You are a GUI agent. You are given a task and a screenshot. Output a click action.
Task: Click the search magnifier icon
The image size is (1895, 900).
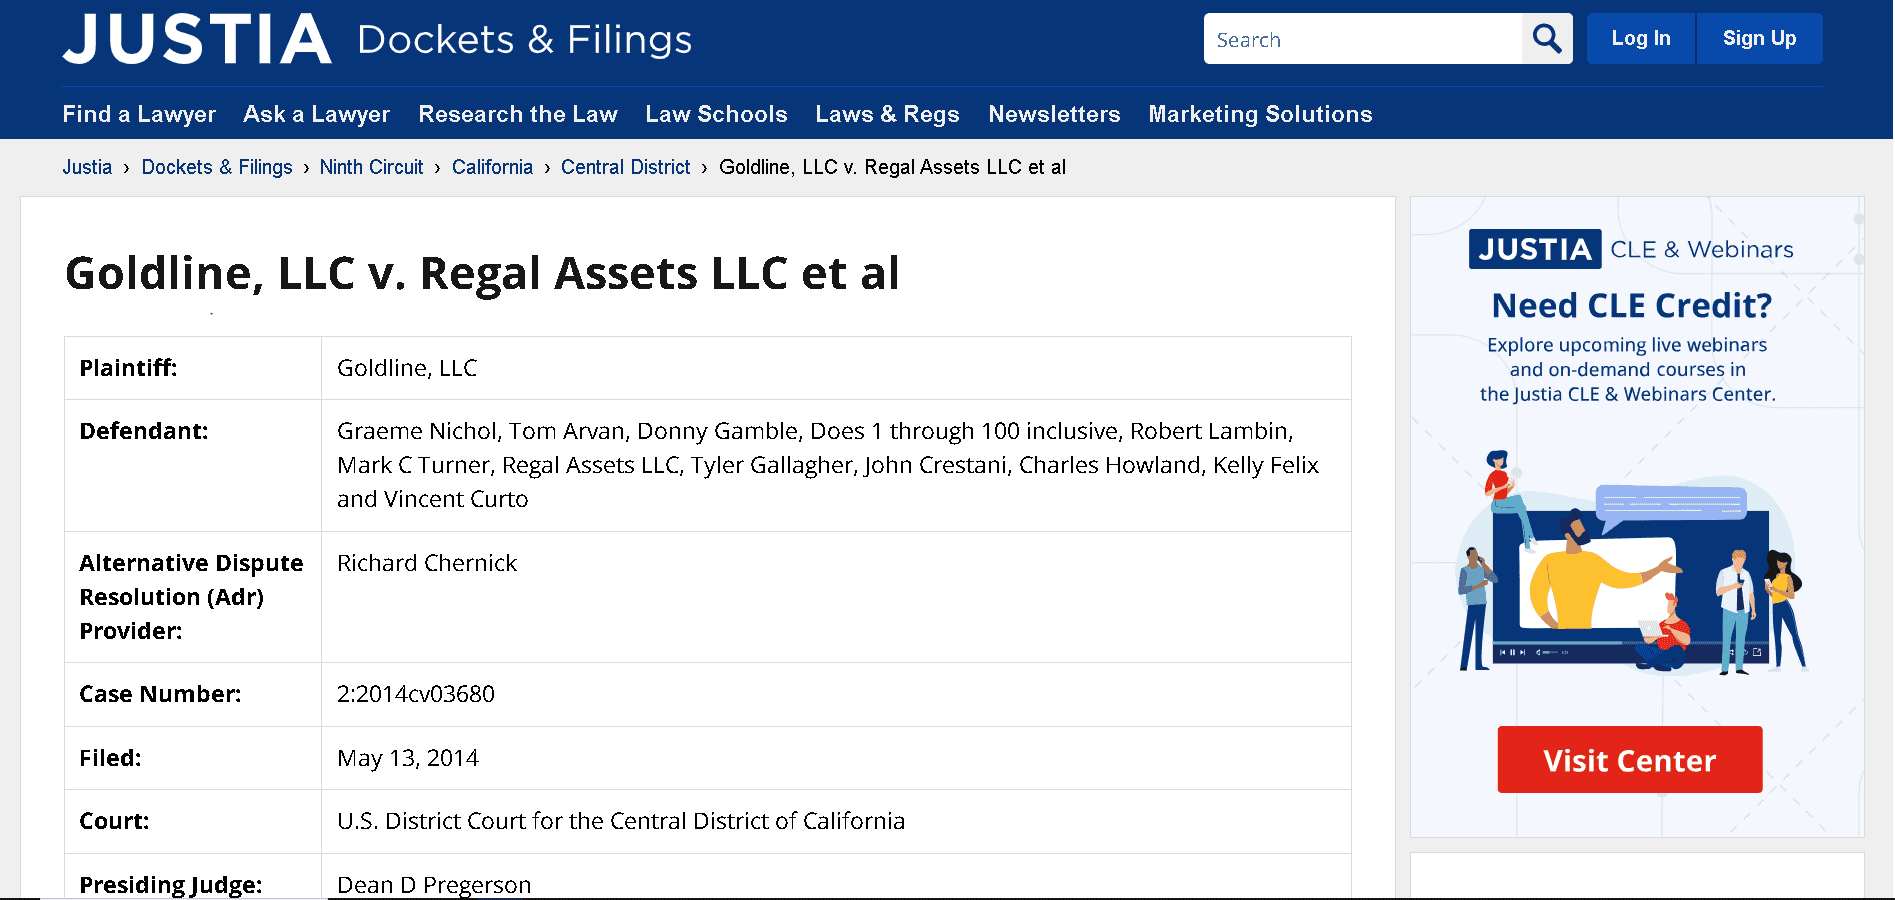(1547, 39)
